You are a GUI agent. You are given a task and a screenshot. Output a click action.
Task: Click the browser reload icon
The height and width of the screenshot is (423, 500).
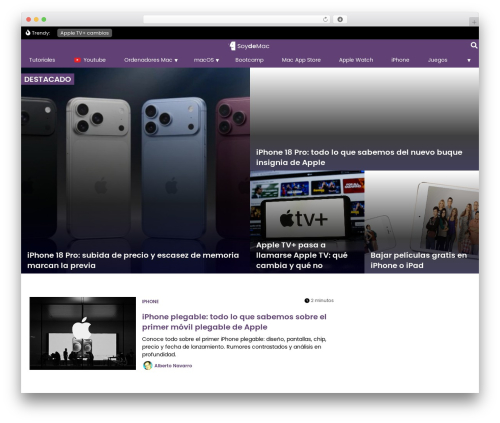pyautogui.click(x=325, y=19)
